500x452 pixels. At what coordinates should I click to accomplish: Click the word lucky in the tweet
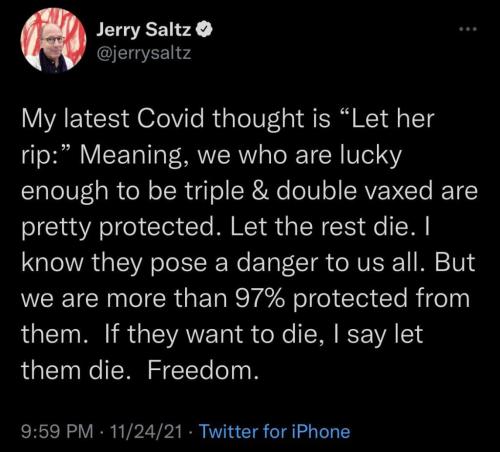tap(371, 155)
